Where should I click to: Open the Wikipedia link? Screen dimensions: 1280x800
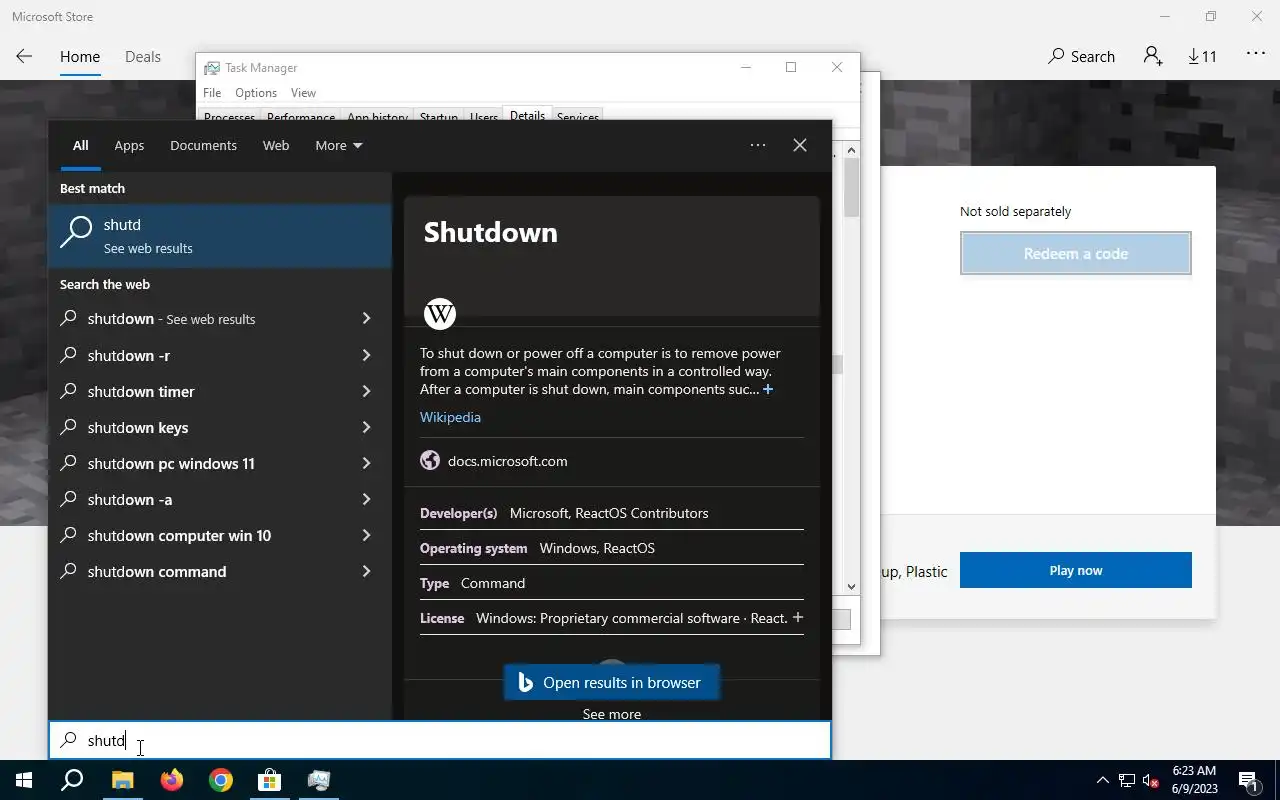coord(450,417)
